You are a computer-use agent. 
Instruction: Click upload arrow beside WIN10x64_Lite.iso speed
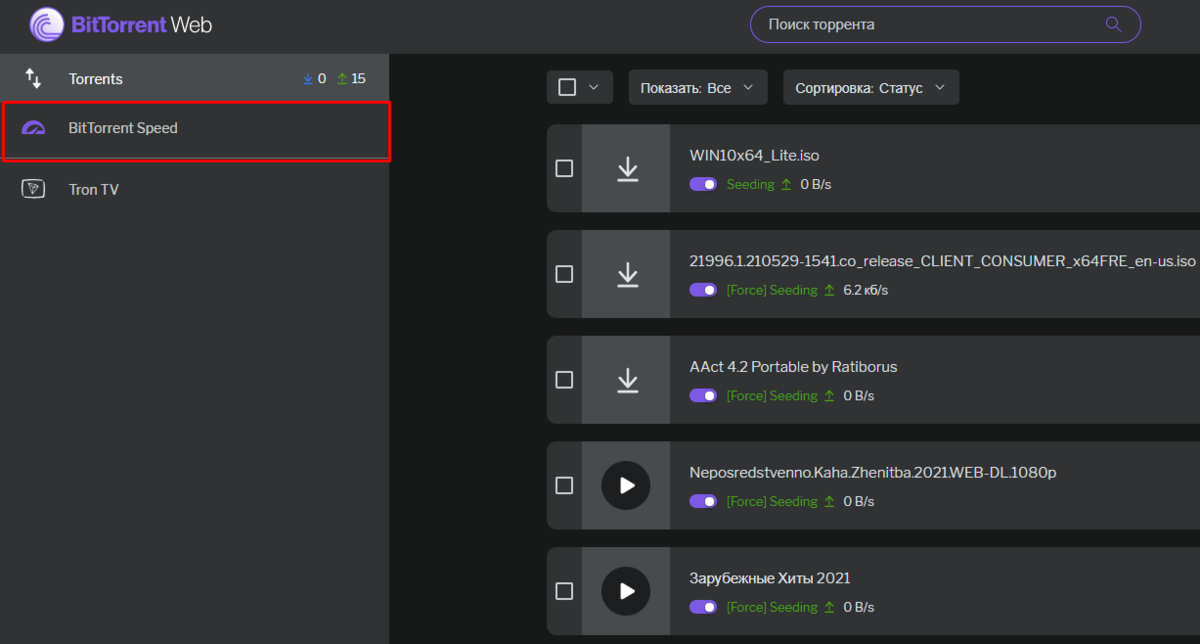click(x=786, y=185)
